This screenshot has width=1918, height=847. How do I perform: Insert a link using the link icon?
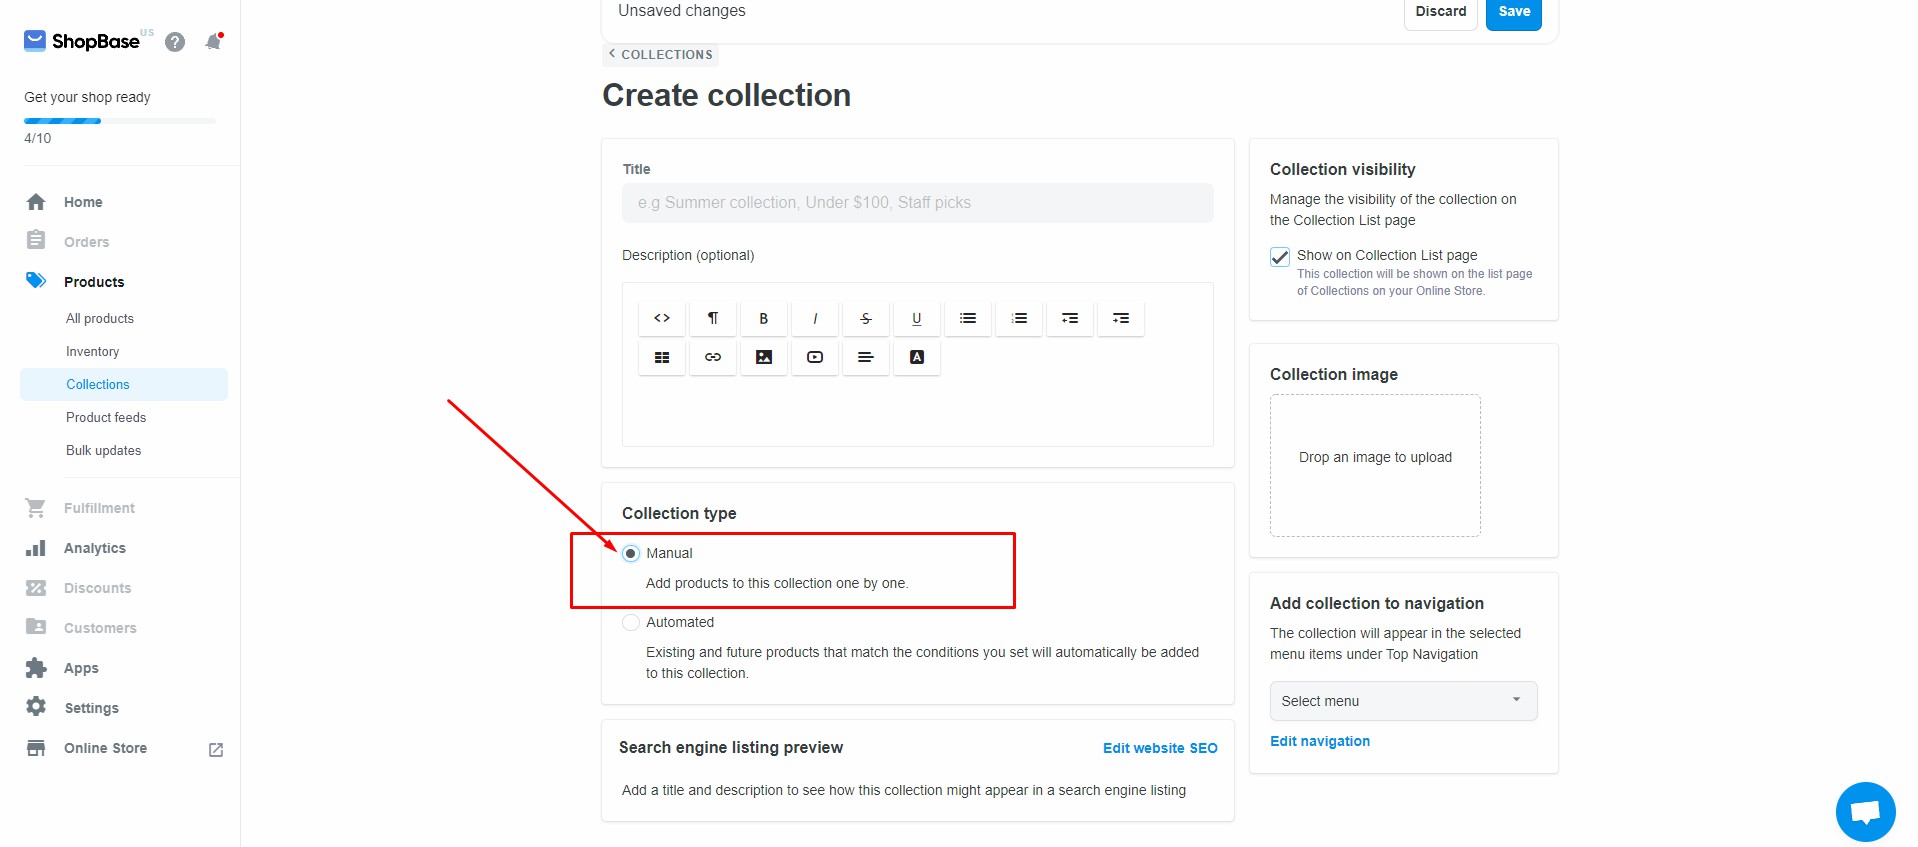(x=713, y=357)
